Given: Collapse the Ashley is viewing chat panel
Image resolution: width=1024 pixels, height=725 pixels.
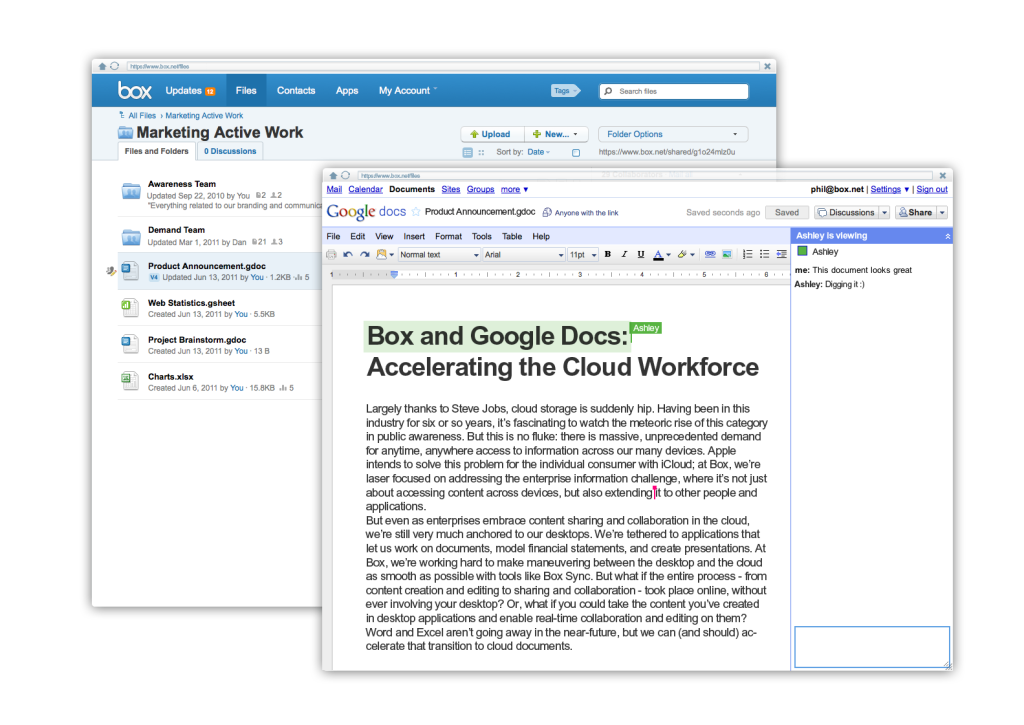Looking at the screenshot, I should point(948,236).
